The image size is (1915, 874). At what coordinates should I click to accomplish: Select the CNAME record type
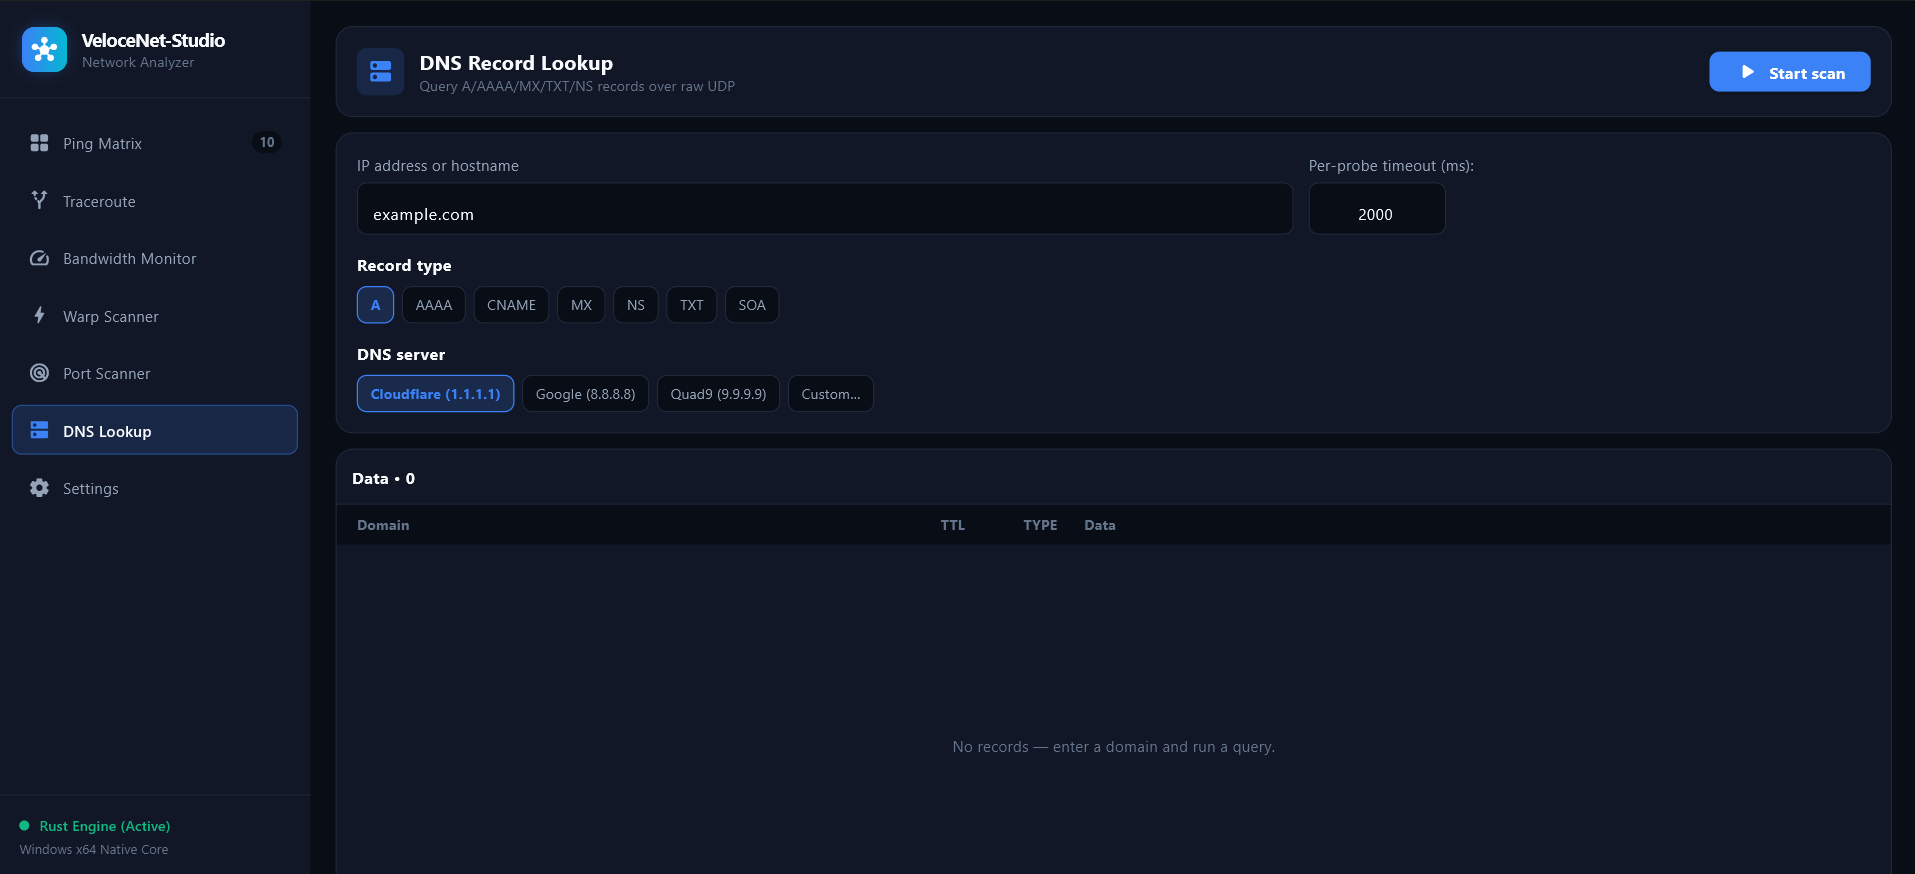coord(511,305)
